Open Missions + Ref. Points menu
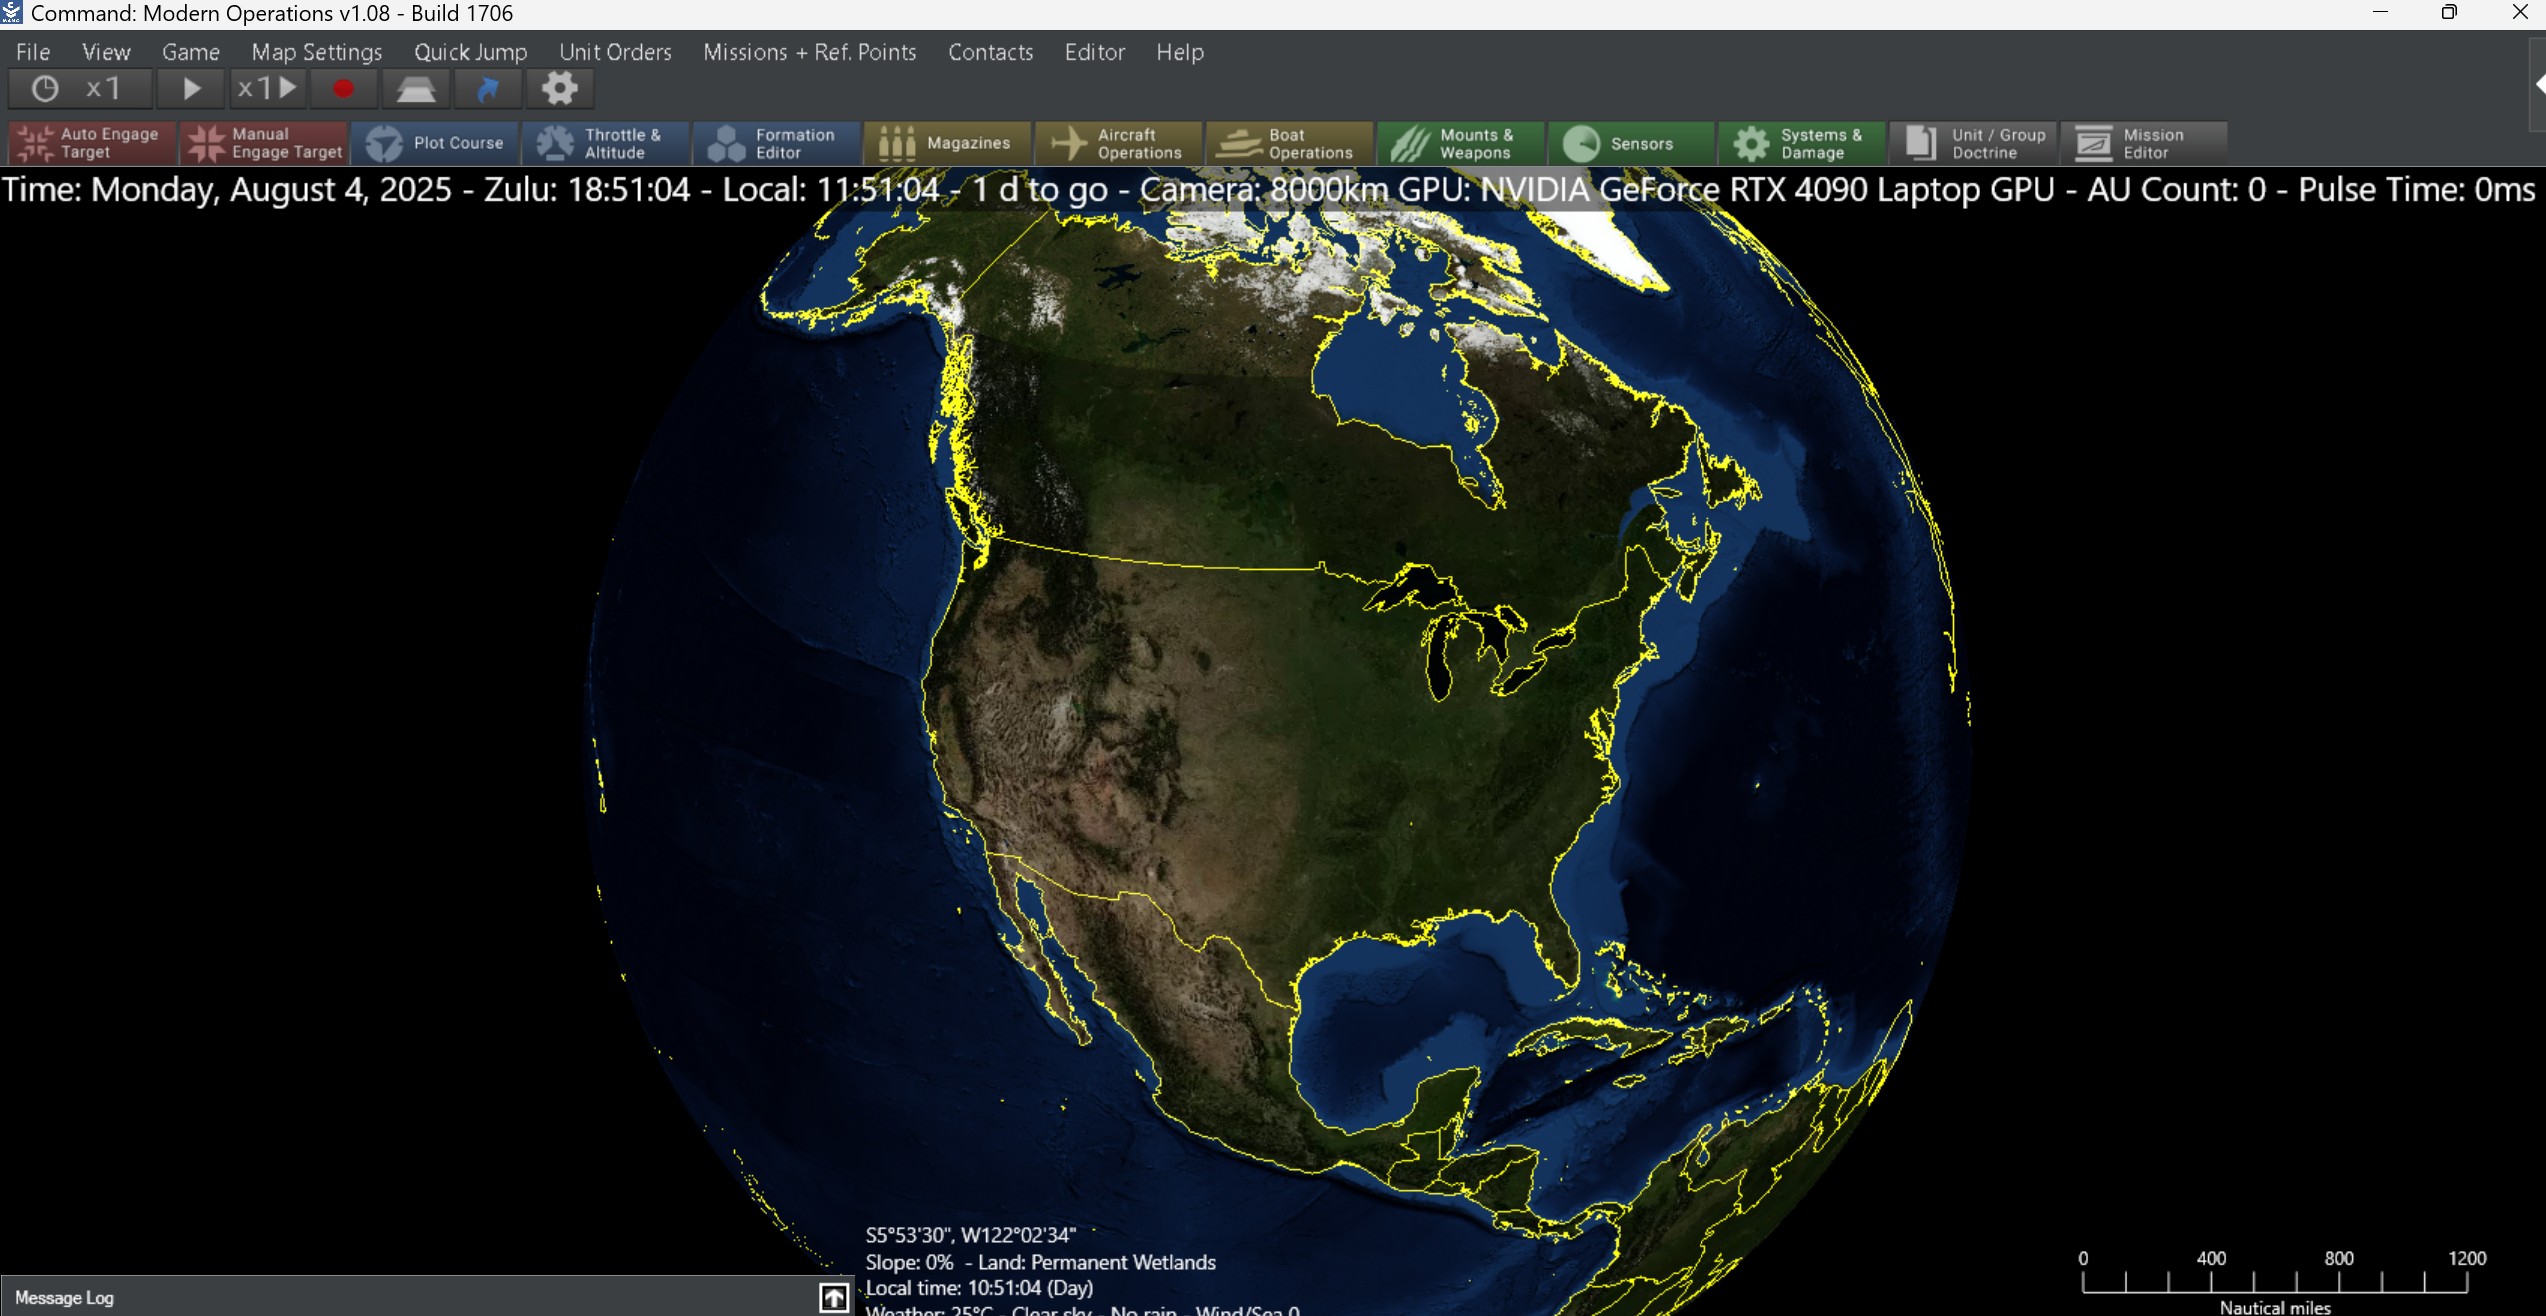 click(x=810, y=52)
